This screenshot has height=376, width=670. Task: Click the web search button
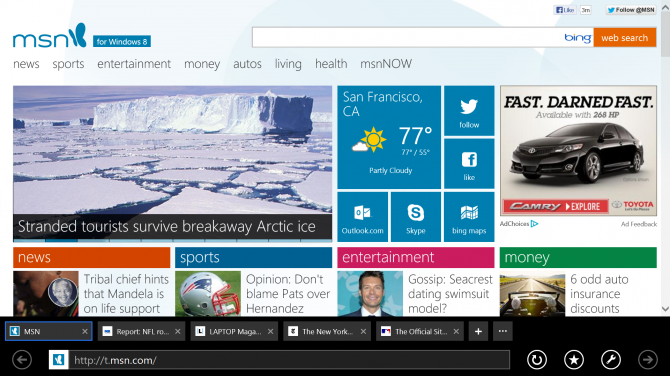tap(625, 38)
